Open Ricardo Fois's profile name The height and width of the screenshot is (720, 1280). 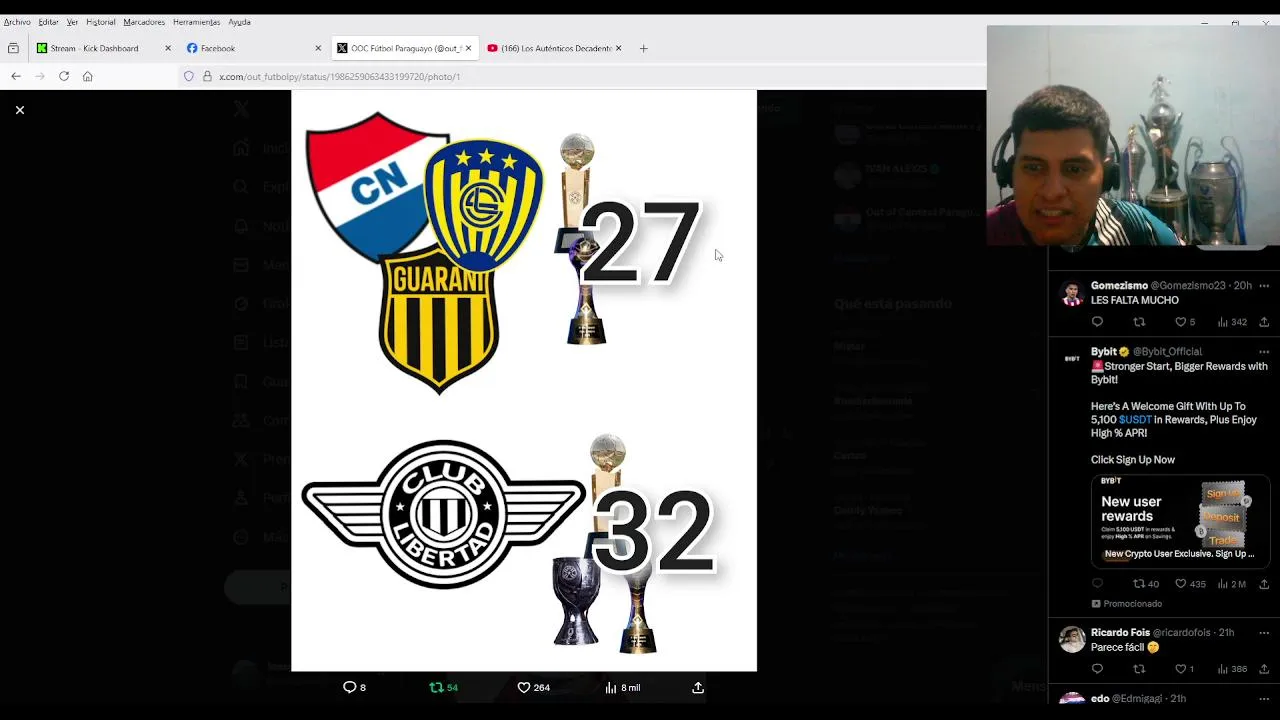click(1120, 633)
